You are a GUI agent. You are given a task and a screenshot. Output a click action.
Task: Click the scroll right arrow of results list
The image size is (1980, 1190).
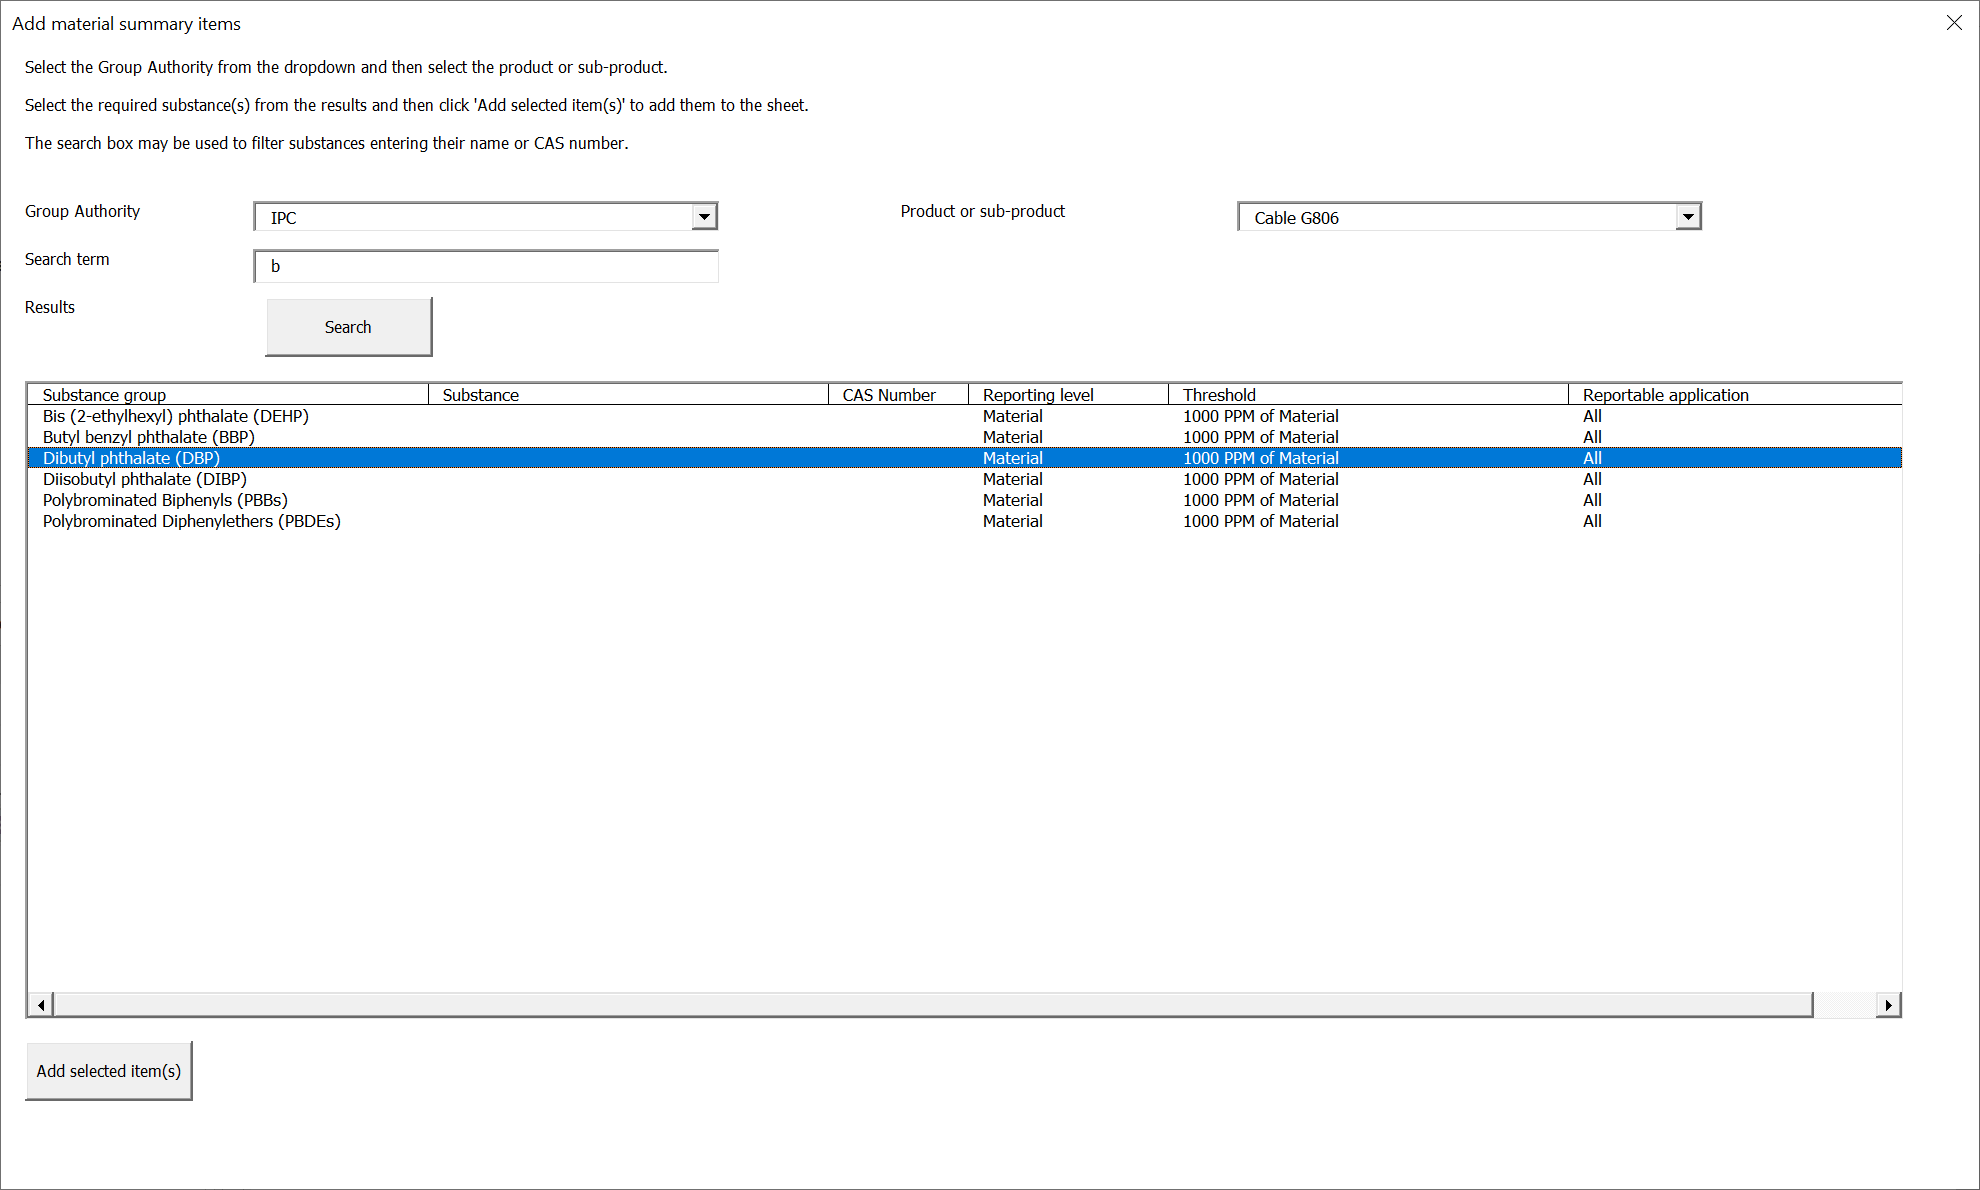tap(1887, 1005)
